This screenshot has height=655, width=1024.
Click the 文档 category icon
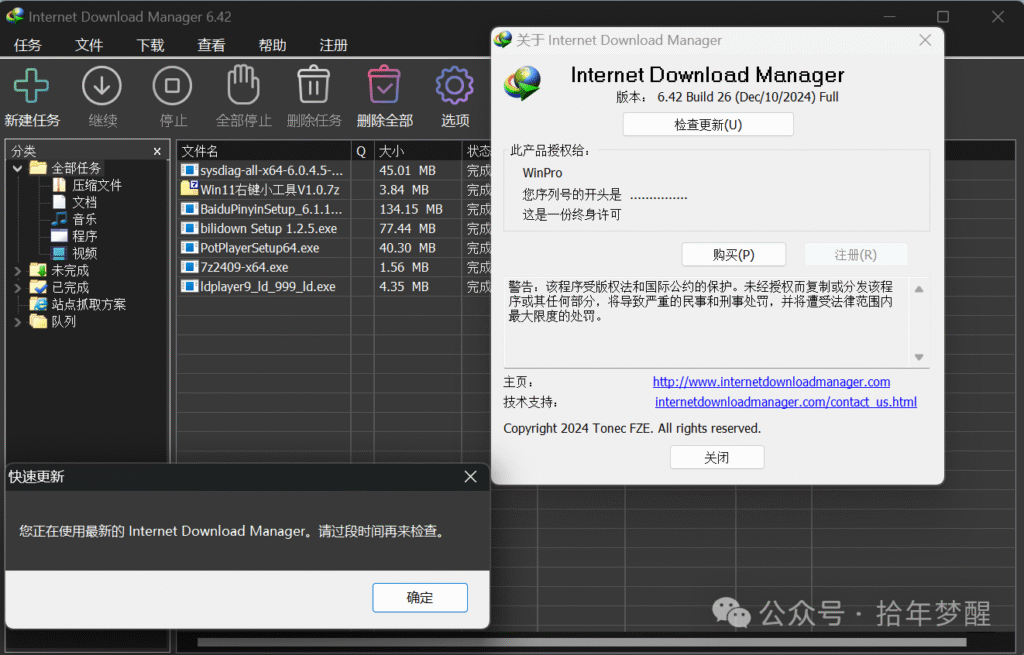[59, 202]
